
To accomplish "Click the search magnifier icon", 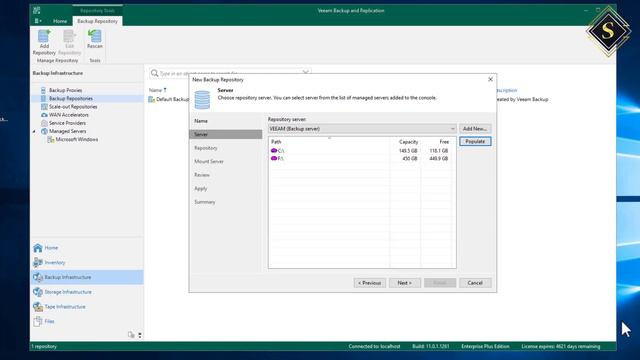I will [154, 73].
